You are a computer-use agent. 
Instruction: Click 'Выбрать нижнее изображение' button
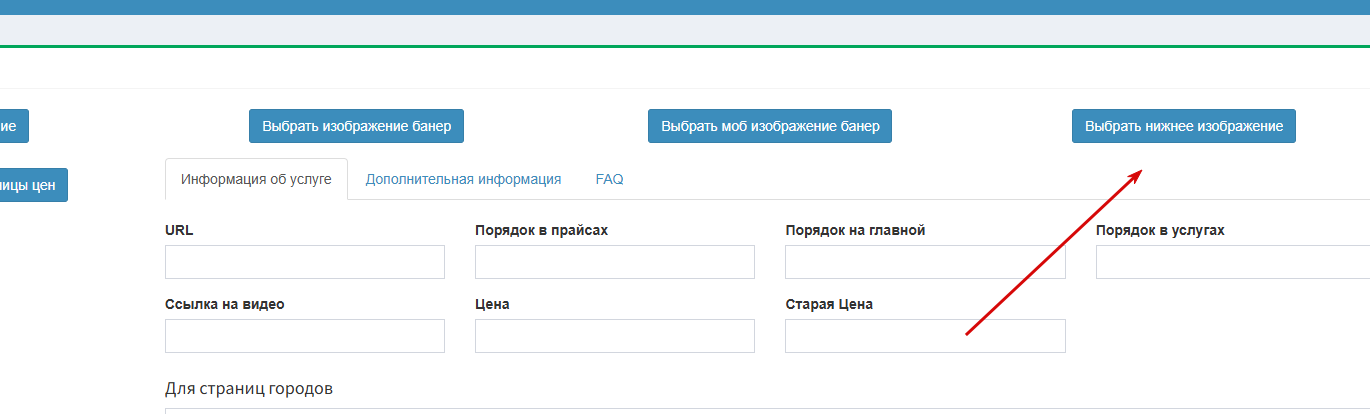pyautogui.click(x=1183, y=127)
